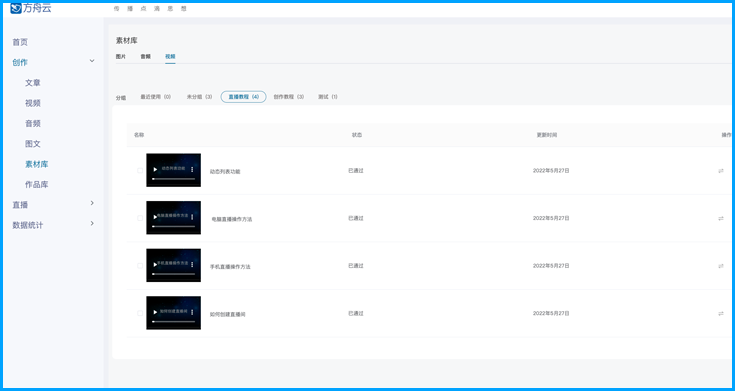The image size is (735, 391).
Task: Open 视频 in the sidebar
Action: [x=33, y=103]
